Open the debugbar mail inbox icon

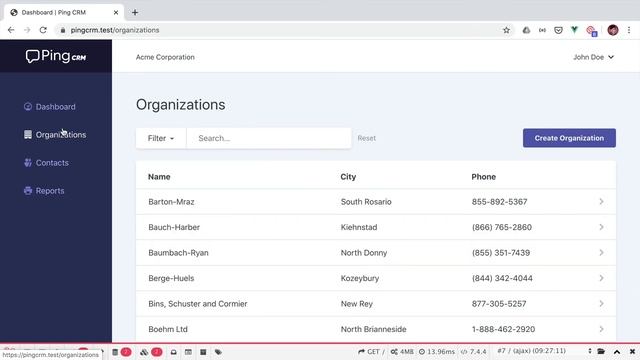pyautogui.click(x=173, y=352)
